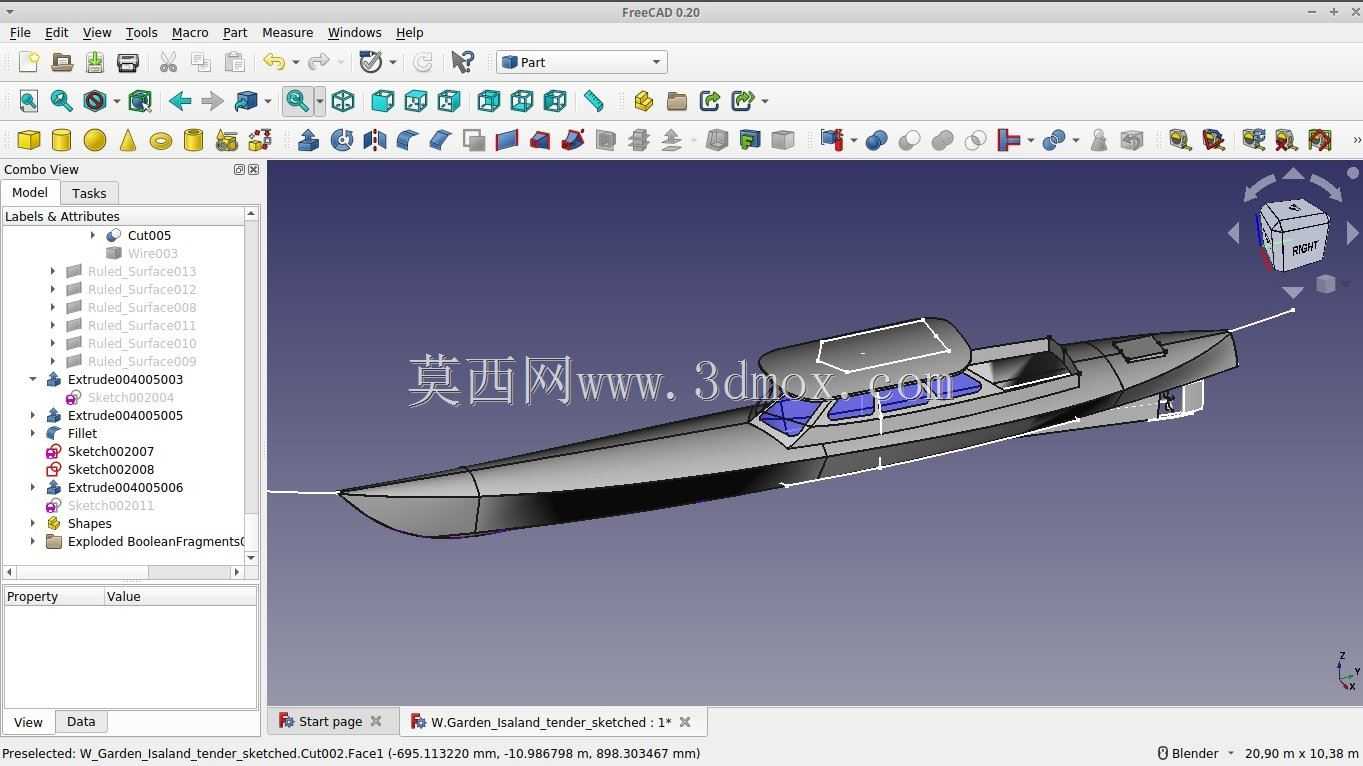
Task: Click the Create group folder icon
Action: click(677, 101)
